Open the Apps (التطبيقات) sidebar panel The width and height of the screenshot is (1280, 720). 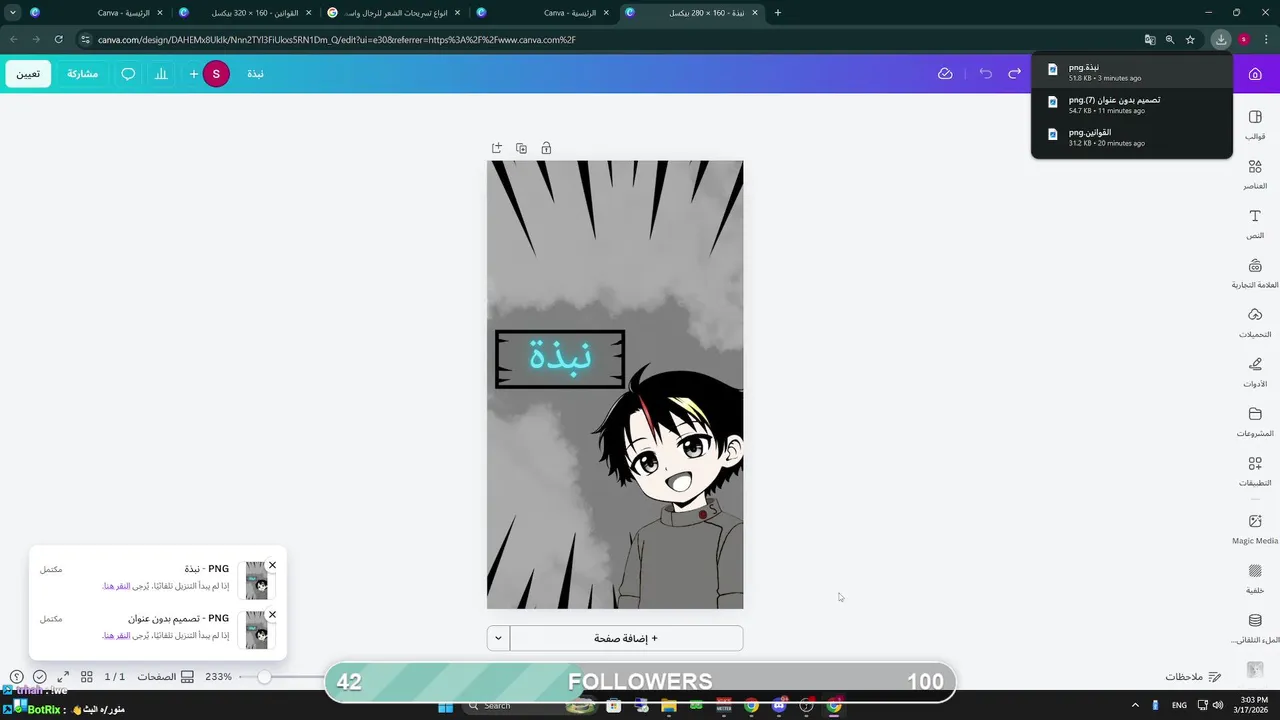1255,471
